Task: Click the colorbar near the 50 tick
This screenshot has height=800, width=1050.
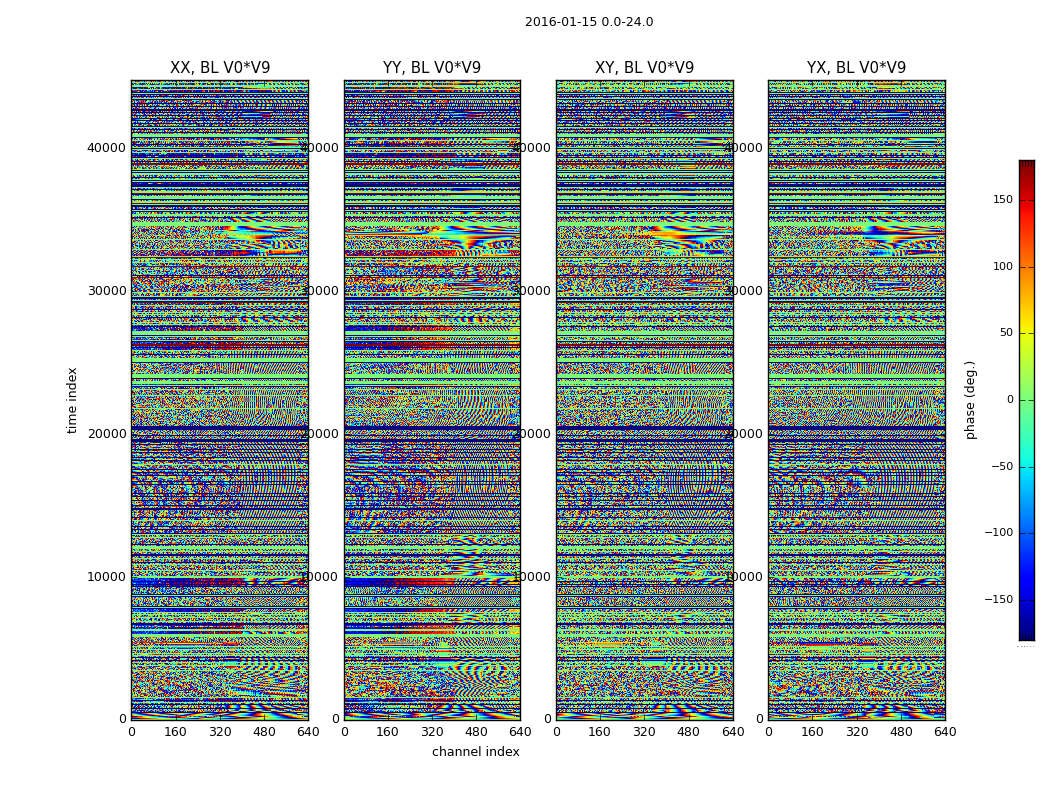Action: click(x=1027, y=333)
